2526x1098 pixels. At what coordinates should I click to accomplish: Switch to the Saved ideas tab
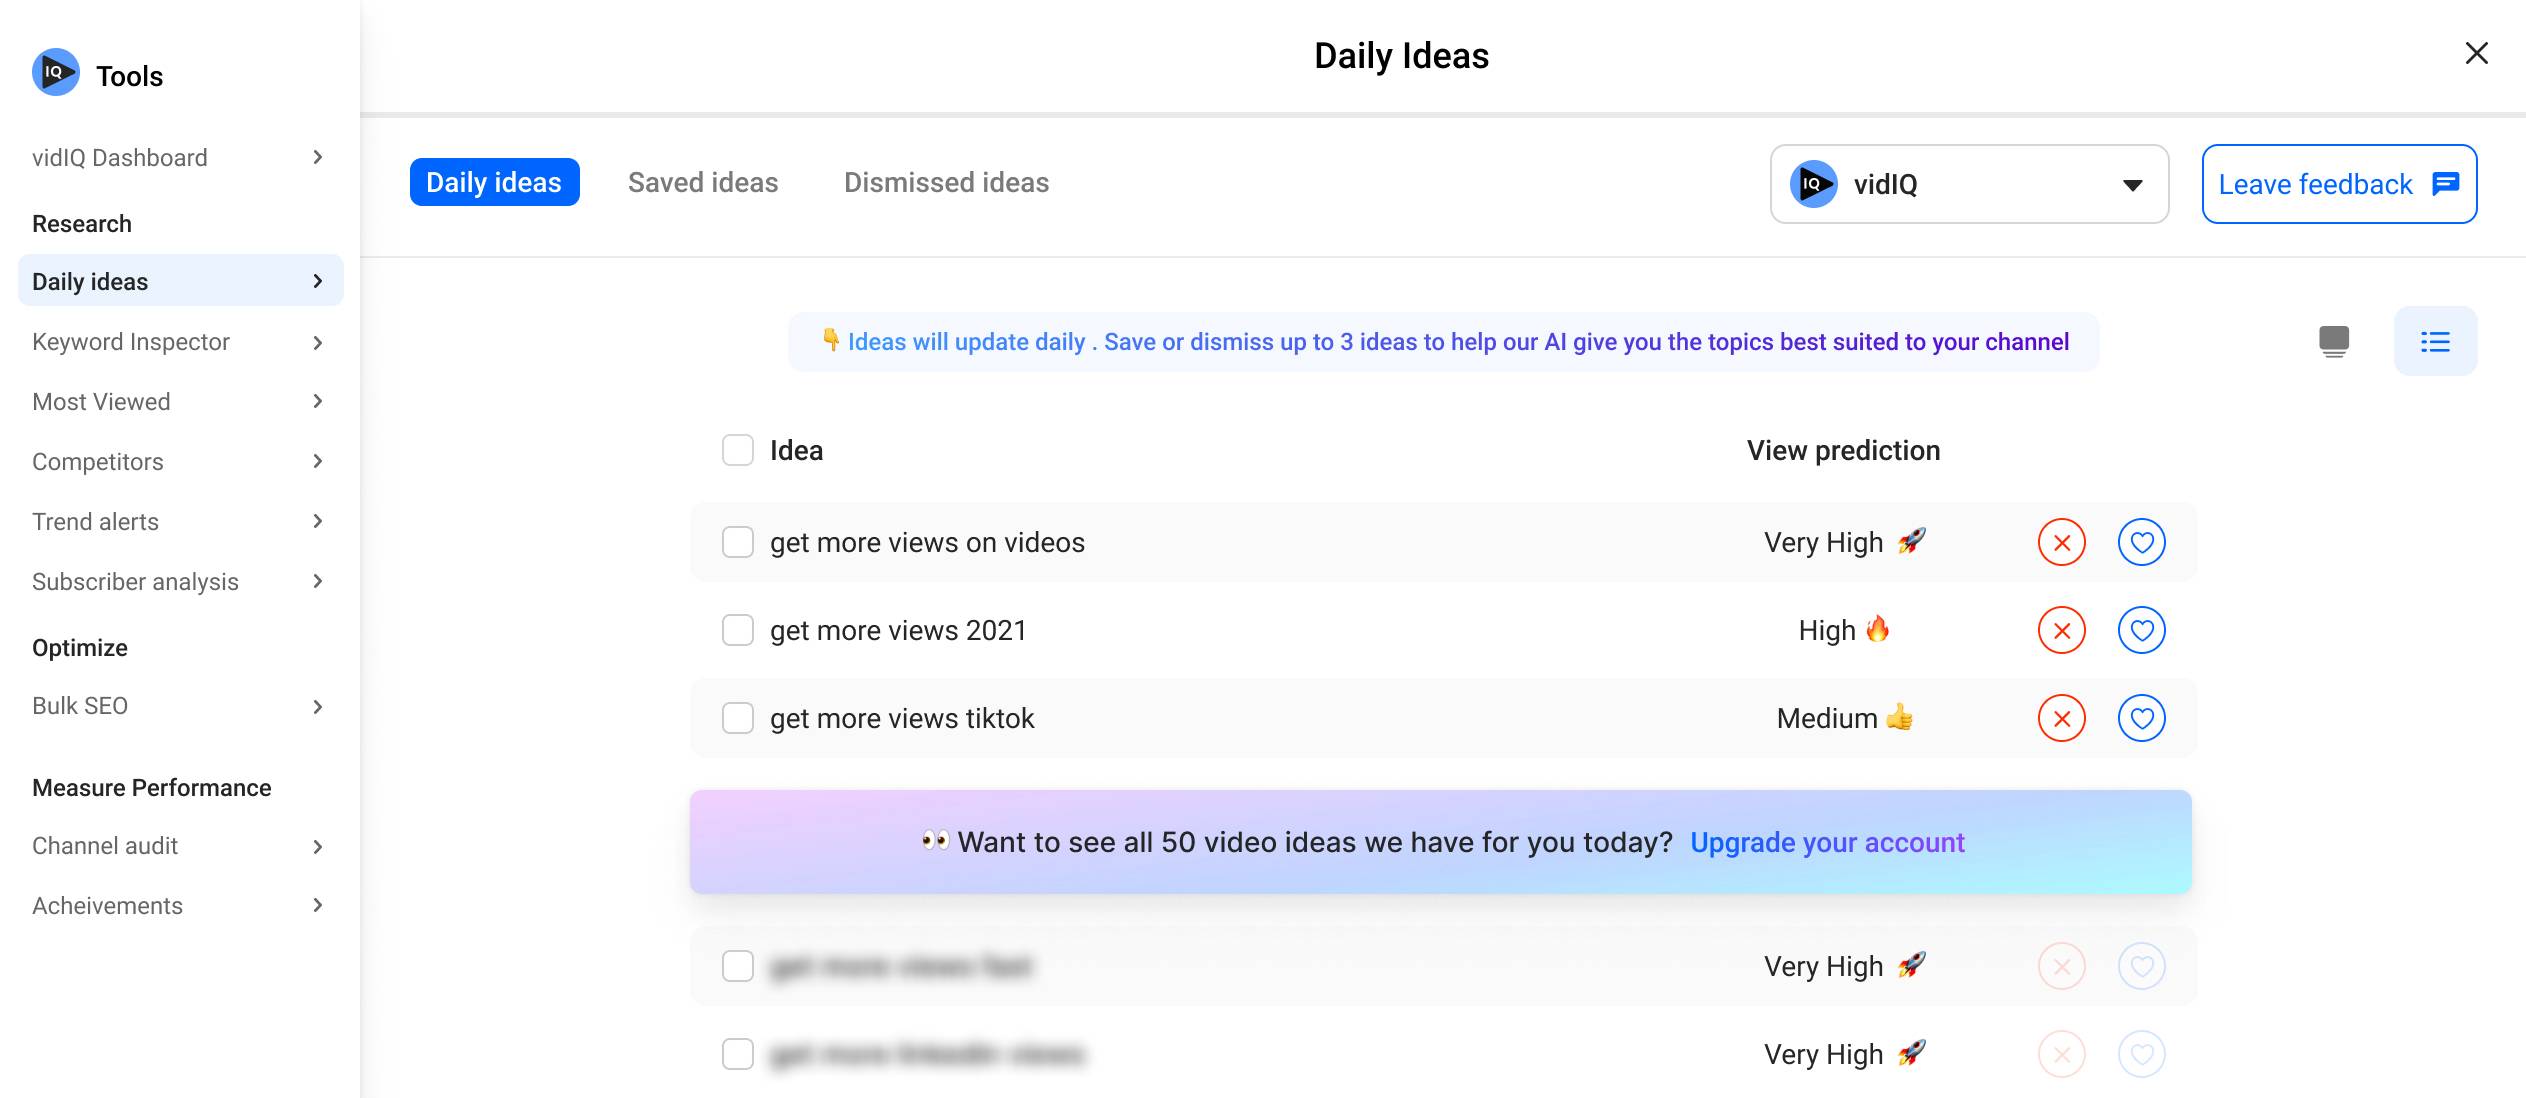[702, 182]
